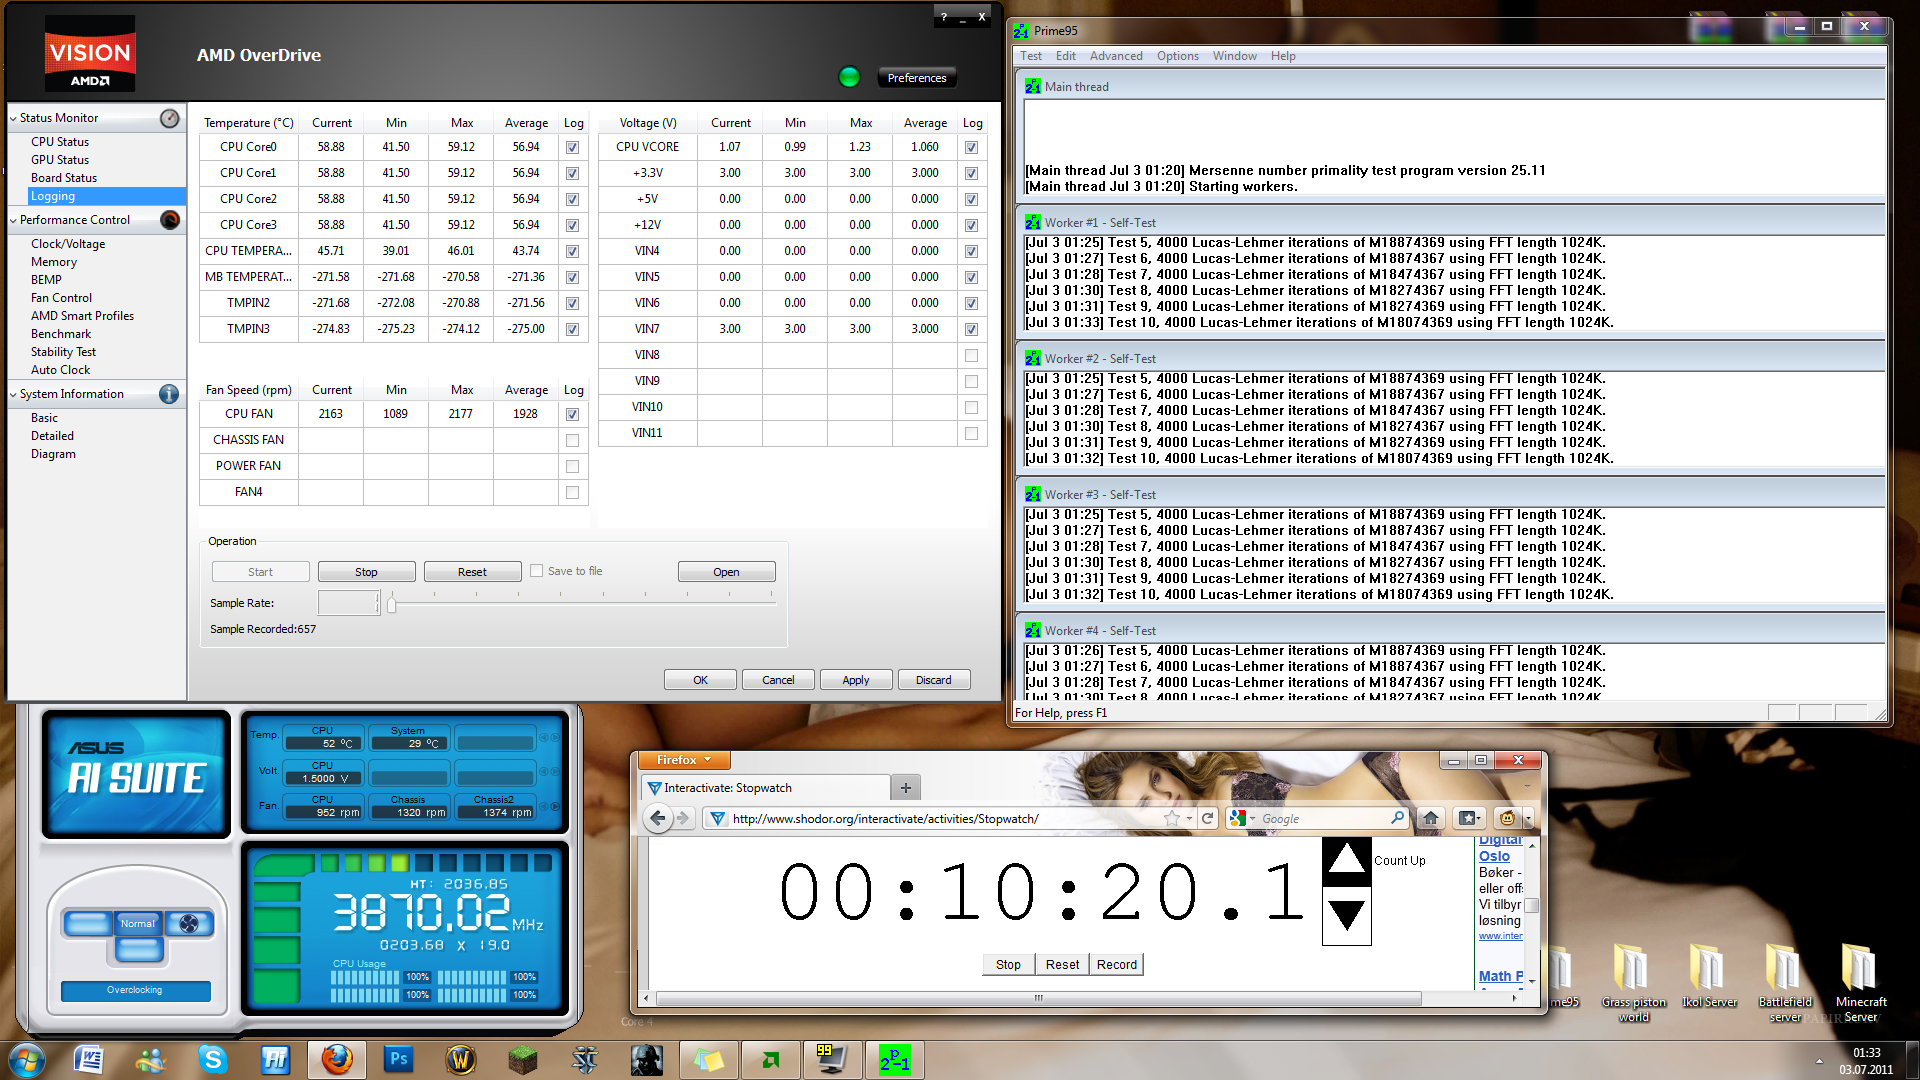This screenshot has height=1080, width=1920.
Task: Click the Firefox reload button
Action: pos(1207,818)
